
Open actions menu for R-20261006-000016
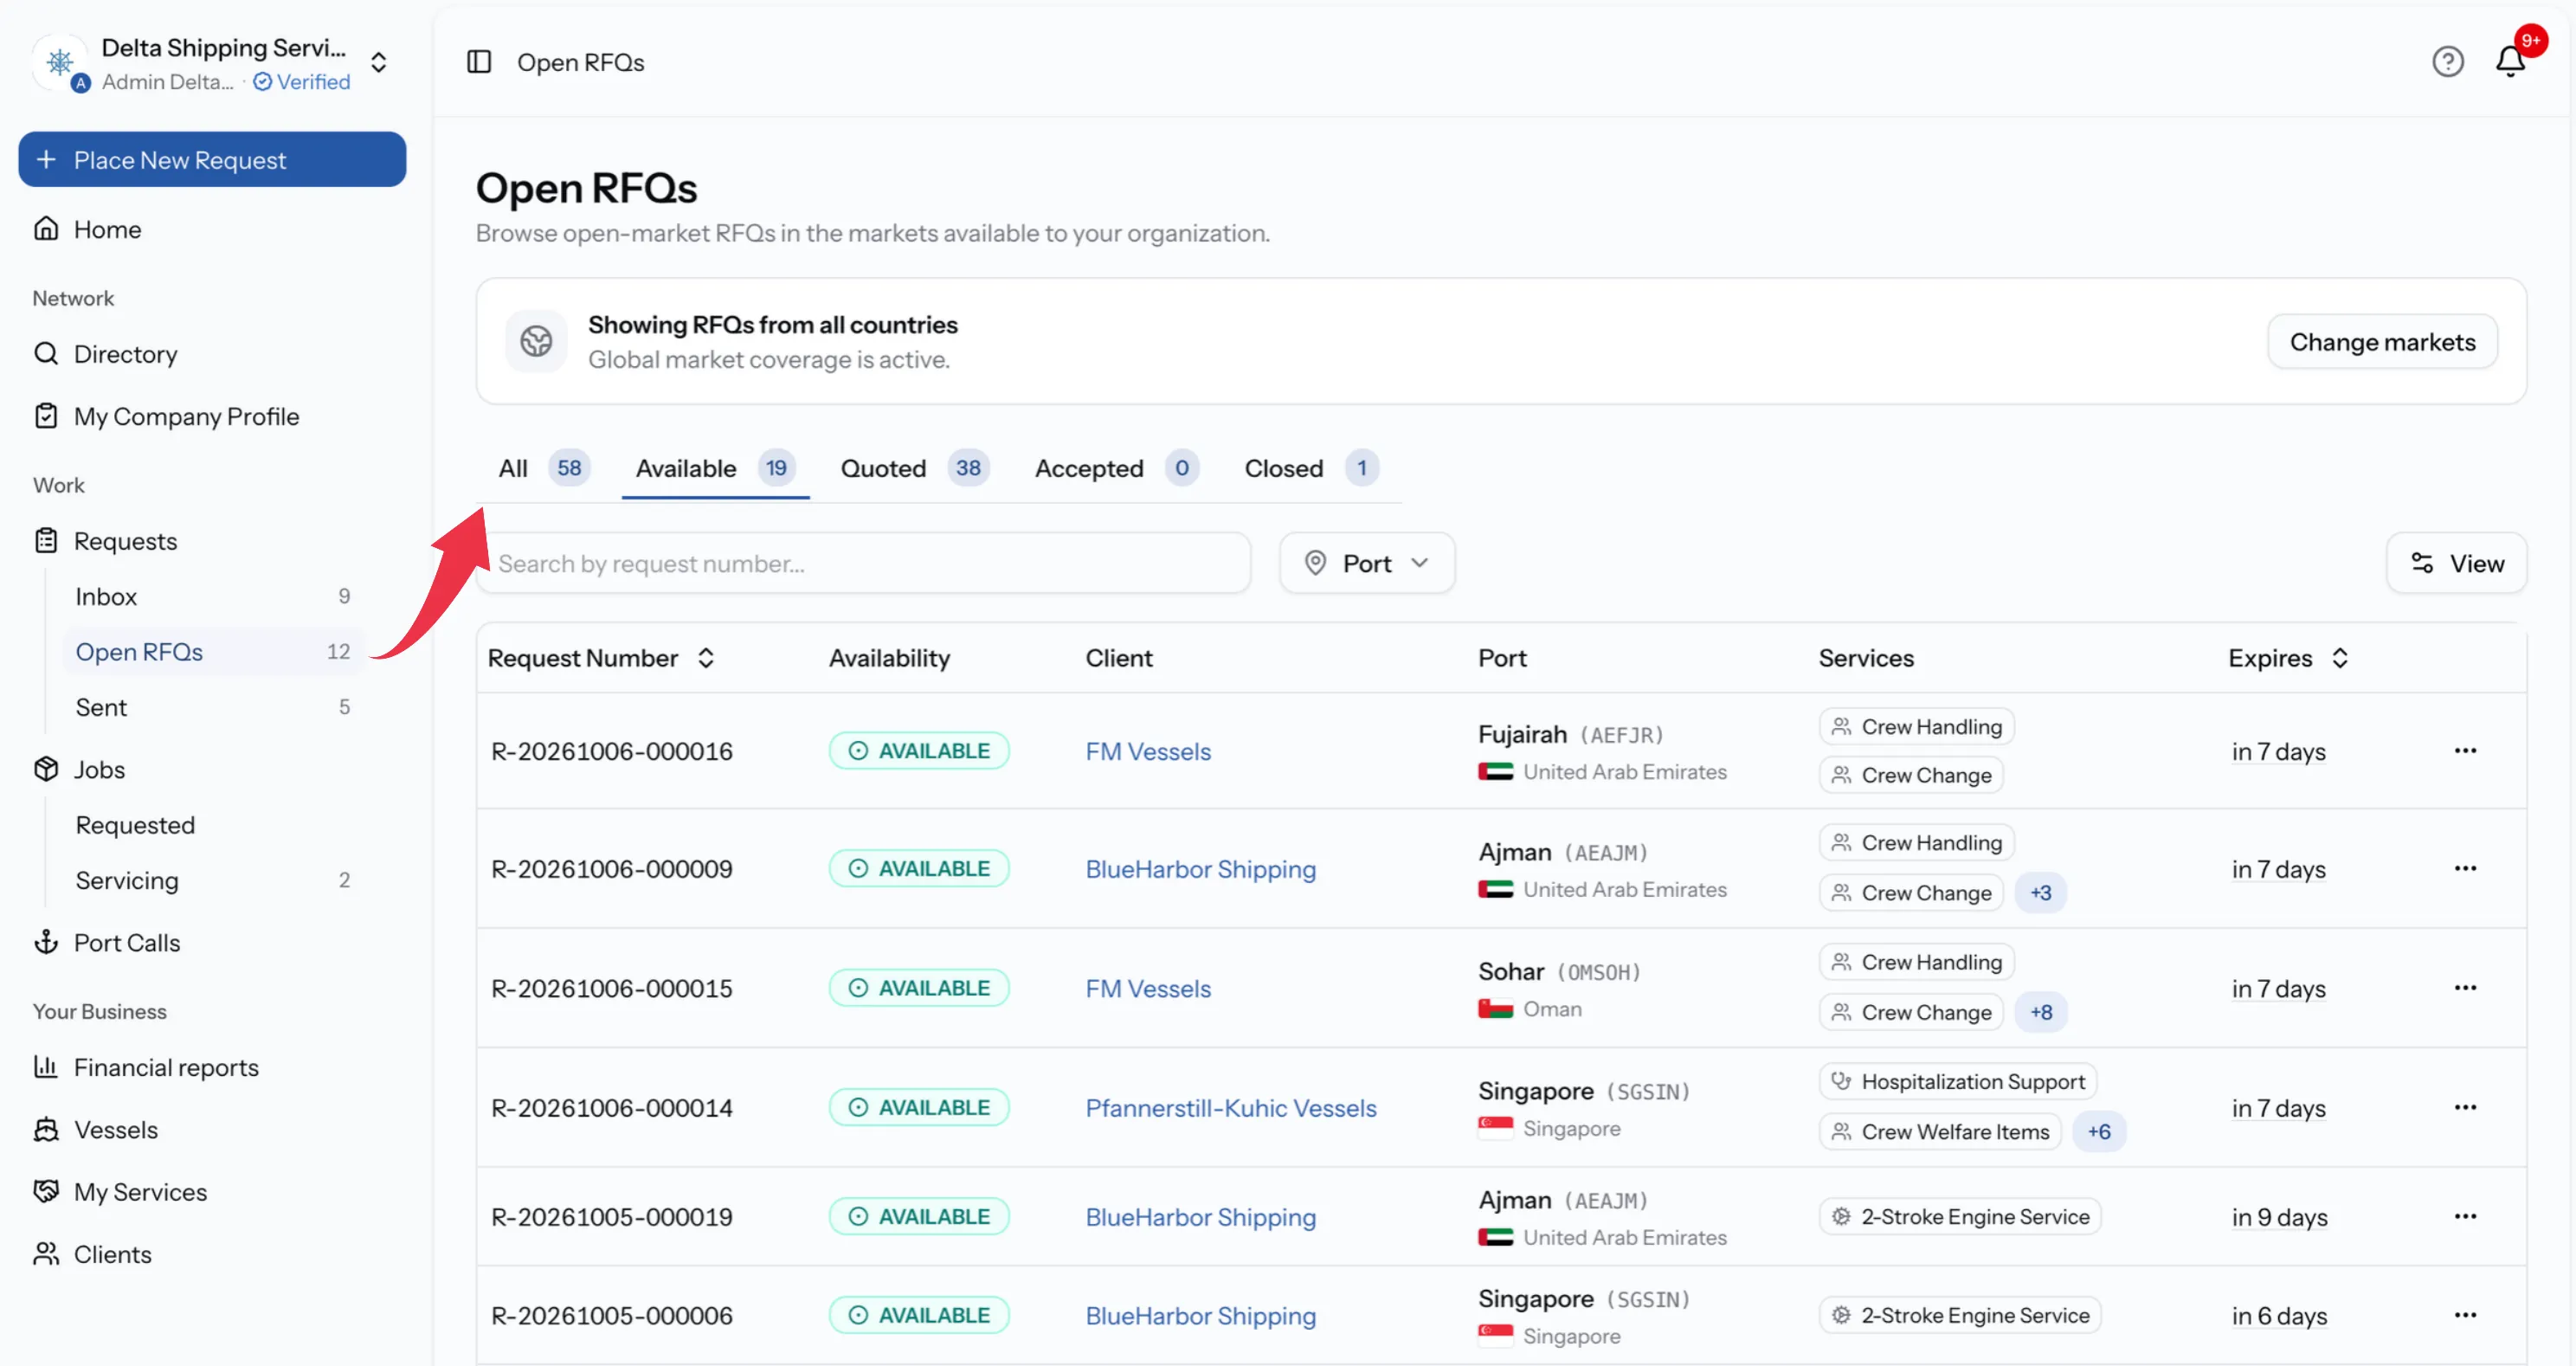coord(2465,750)
